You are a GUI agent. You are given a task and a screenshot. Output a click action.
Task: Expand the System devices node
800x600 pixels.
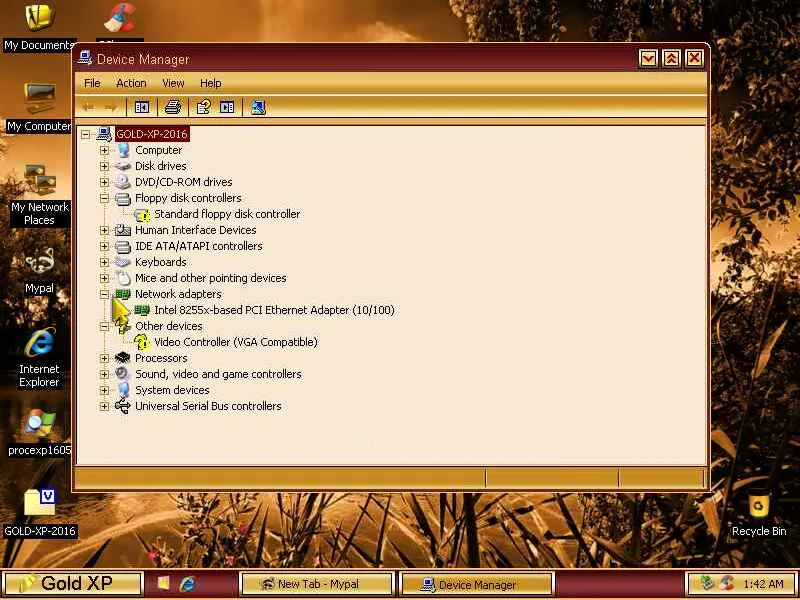[105, 390]
